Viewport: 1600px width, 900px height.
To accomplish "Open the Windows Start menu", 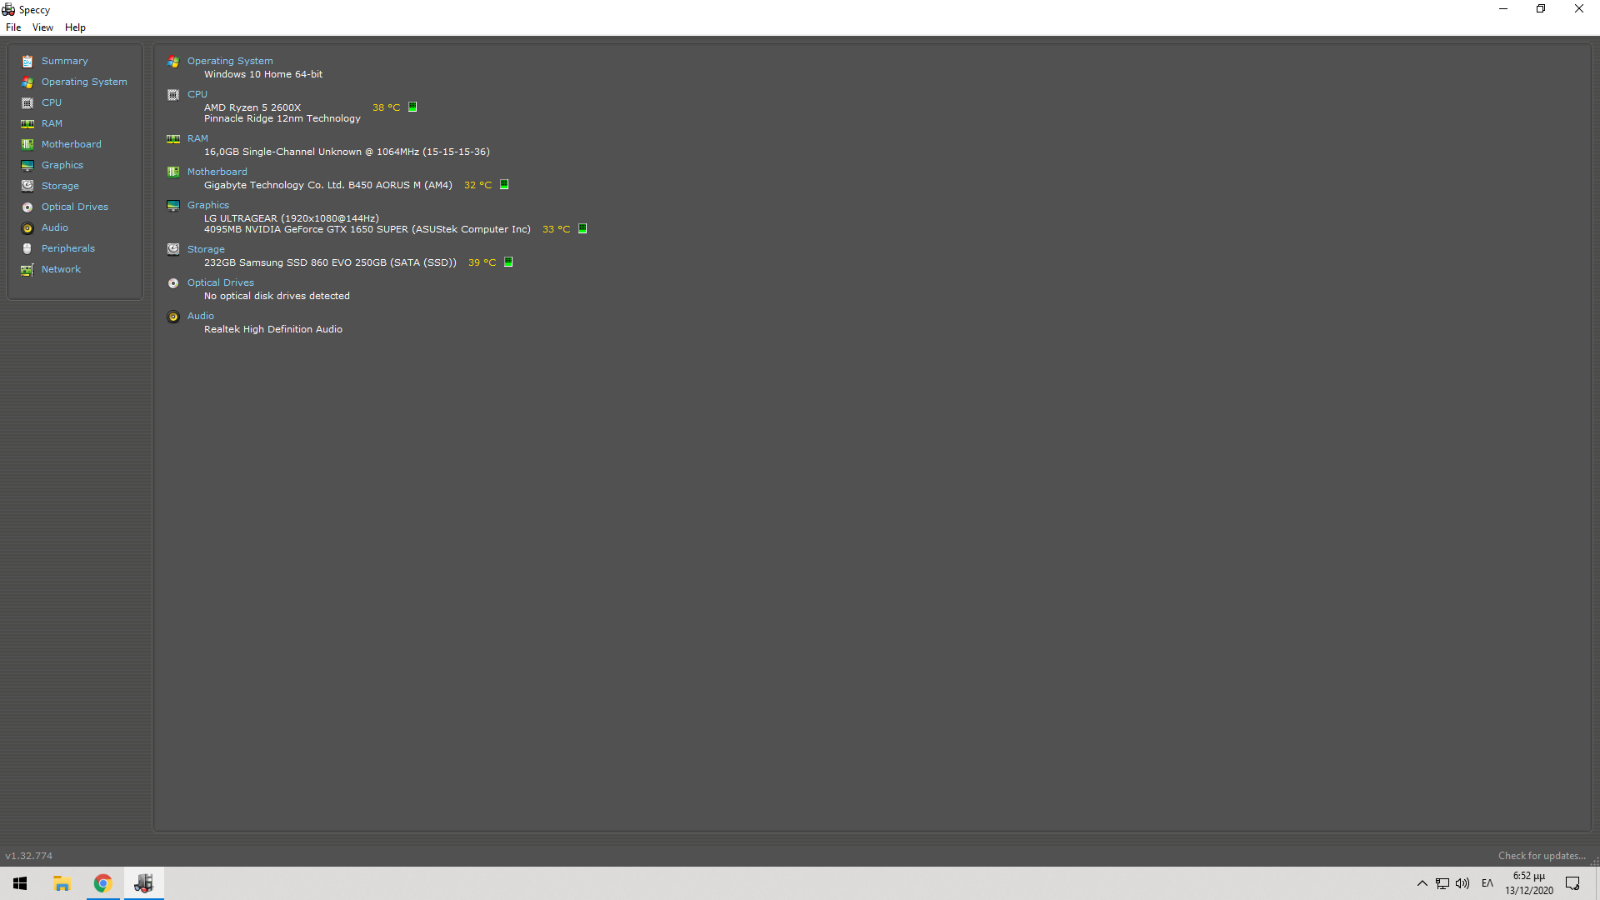I will point(20,884).
